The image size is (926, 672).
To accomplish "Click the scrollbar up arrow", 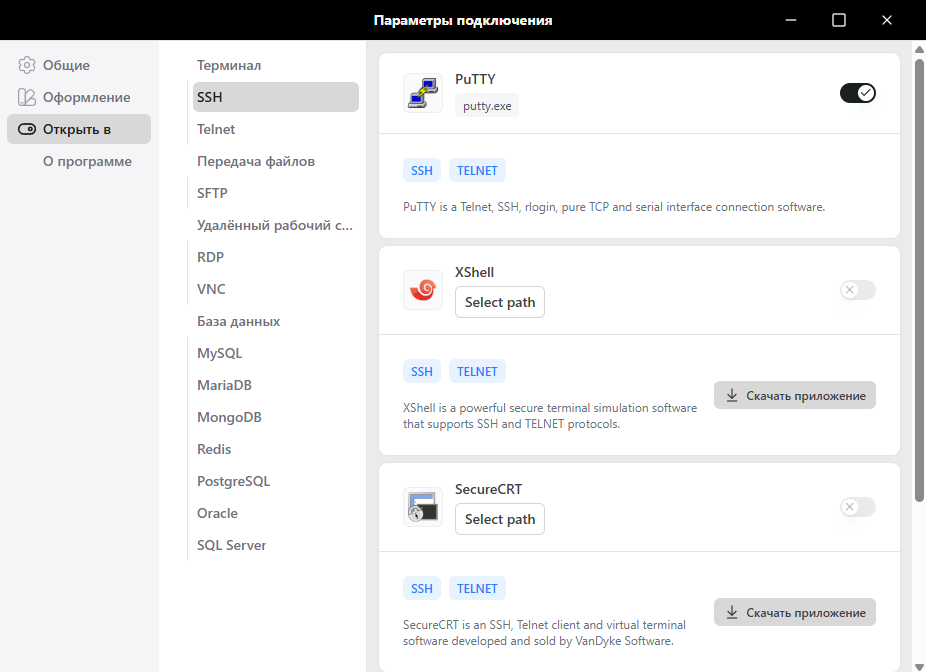I will [x=919, y=49].
